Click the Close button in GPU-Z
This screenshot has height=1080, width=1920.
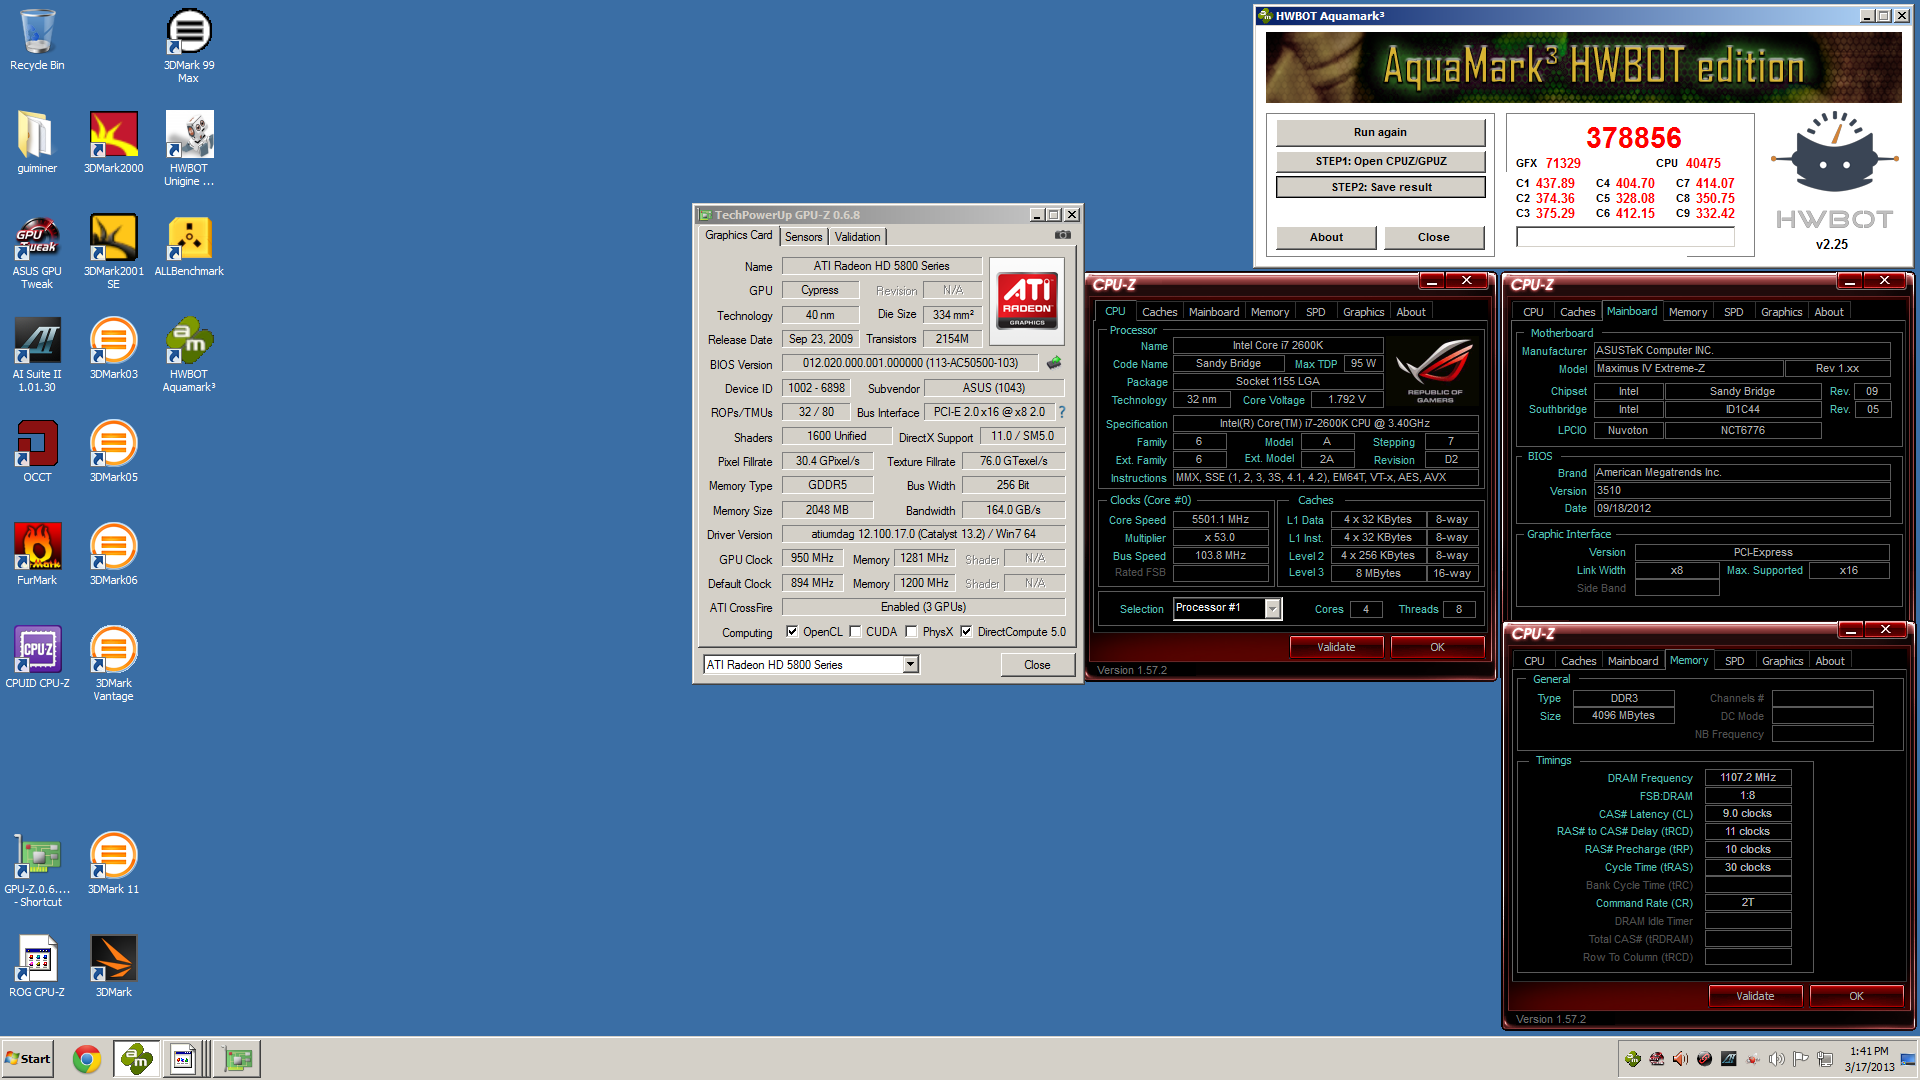pyautogui.click(x=1037, y=665)
